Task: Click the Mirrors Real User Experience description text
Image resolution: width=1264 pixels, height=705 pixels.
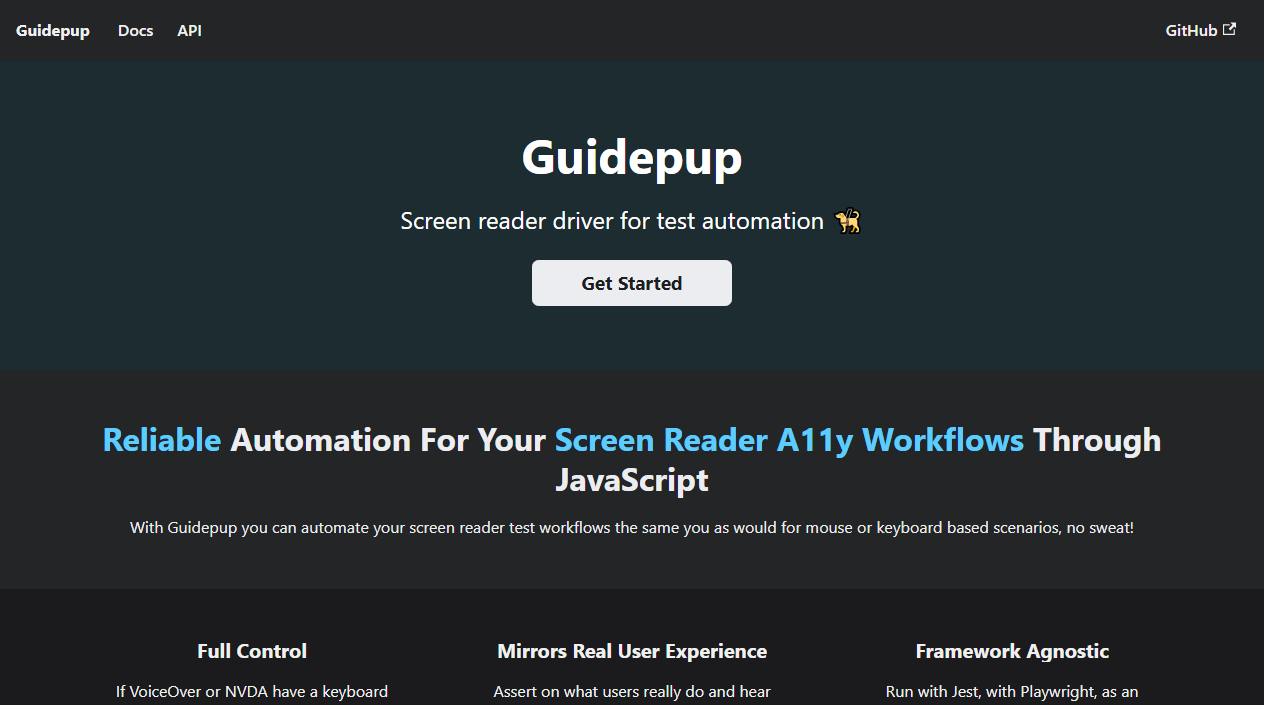Action: pyautogui.click(x=631, y=691)
